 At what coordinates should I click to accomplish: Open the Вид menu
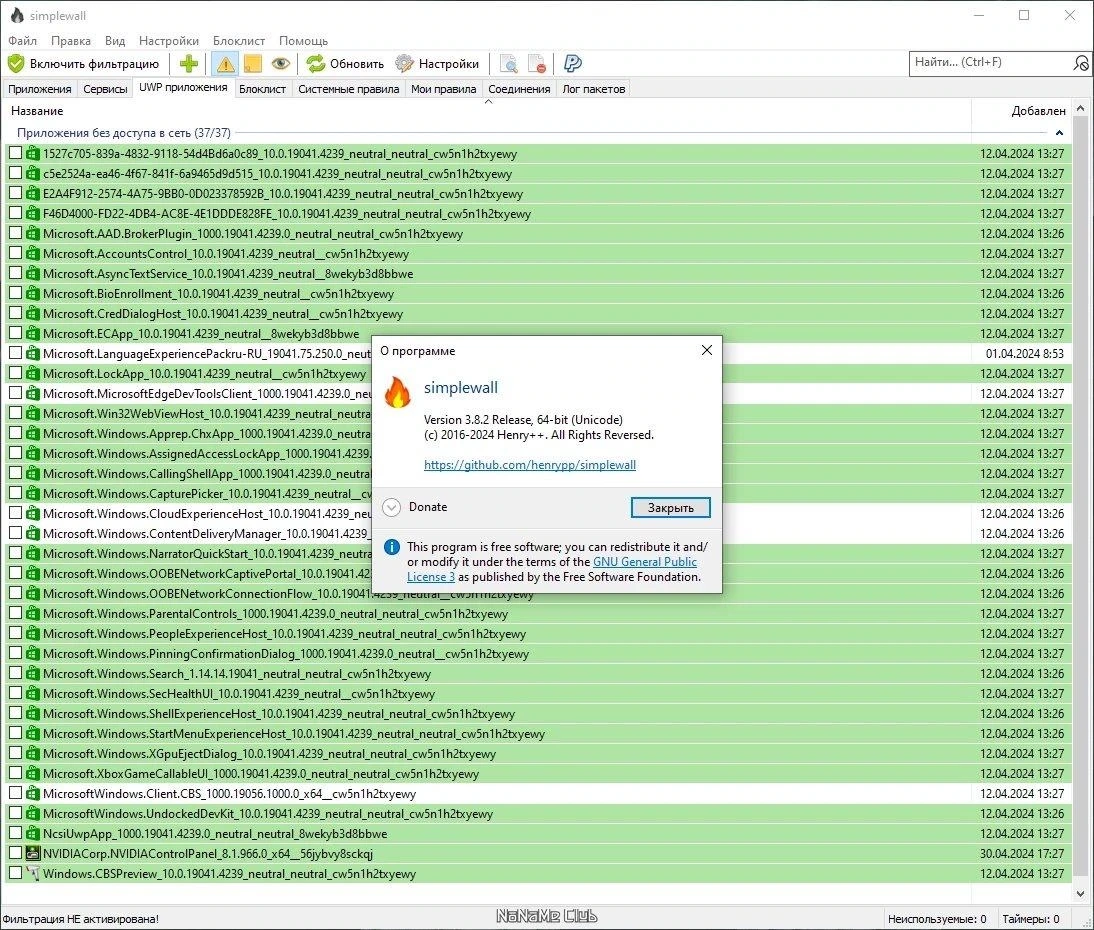pyautogui.click(x=115, y=40)
